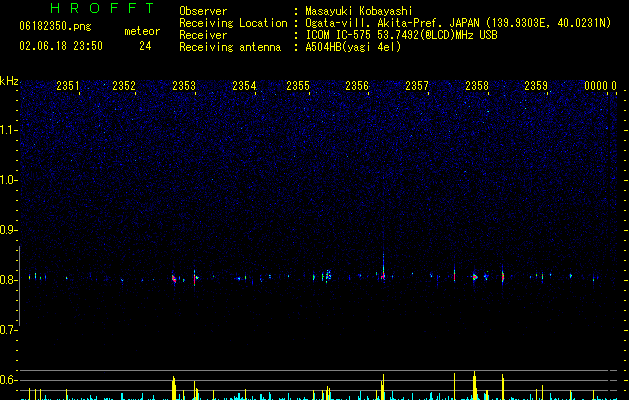Click the 2353 time marker
The image size is (629, 400).
point(184,86)
